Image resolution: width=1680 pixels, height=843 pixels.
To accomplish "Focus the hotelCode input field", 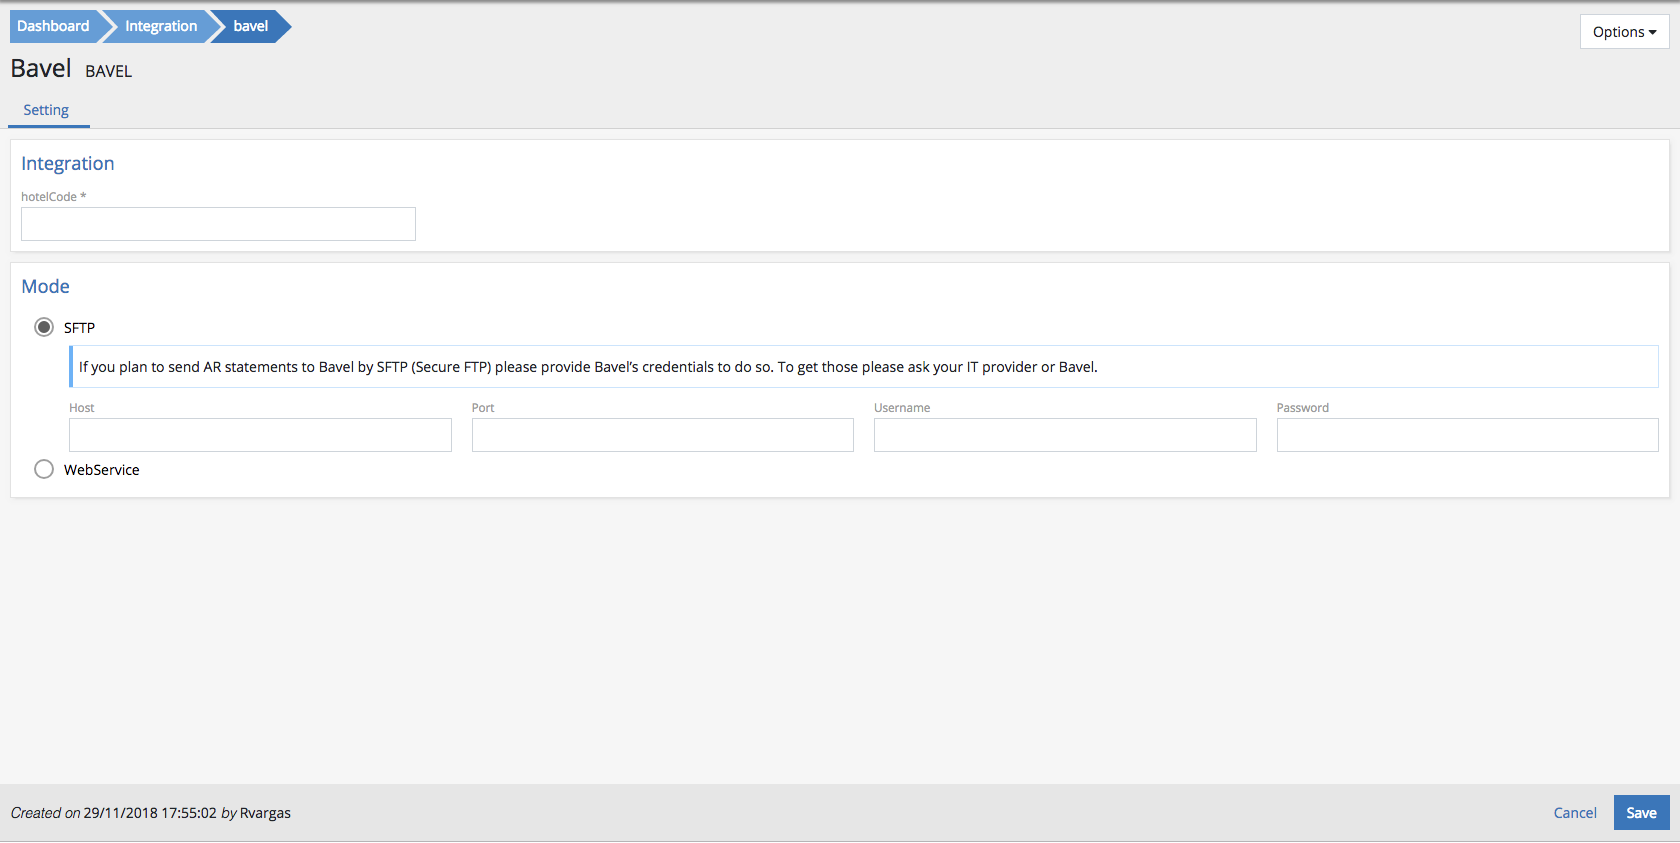I will [x=218, y=224].
